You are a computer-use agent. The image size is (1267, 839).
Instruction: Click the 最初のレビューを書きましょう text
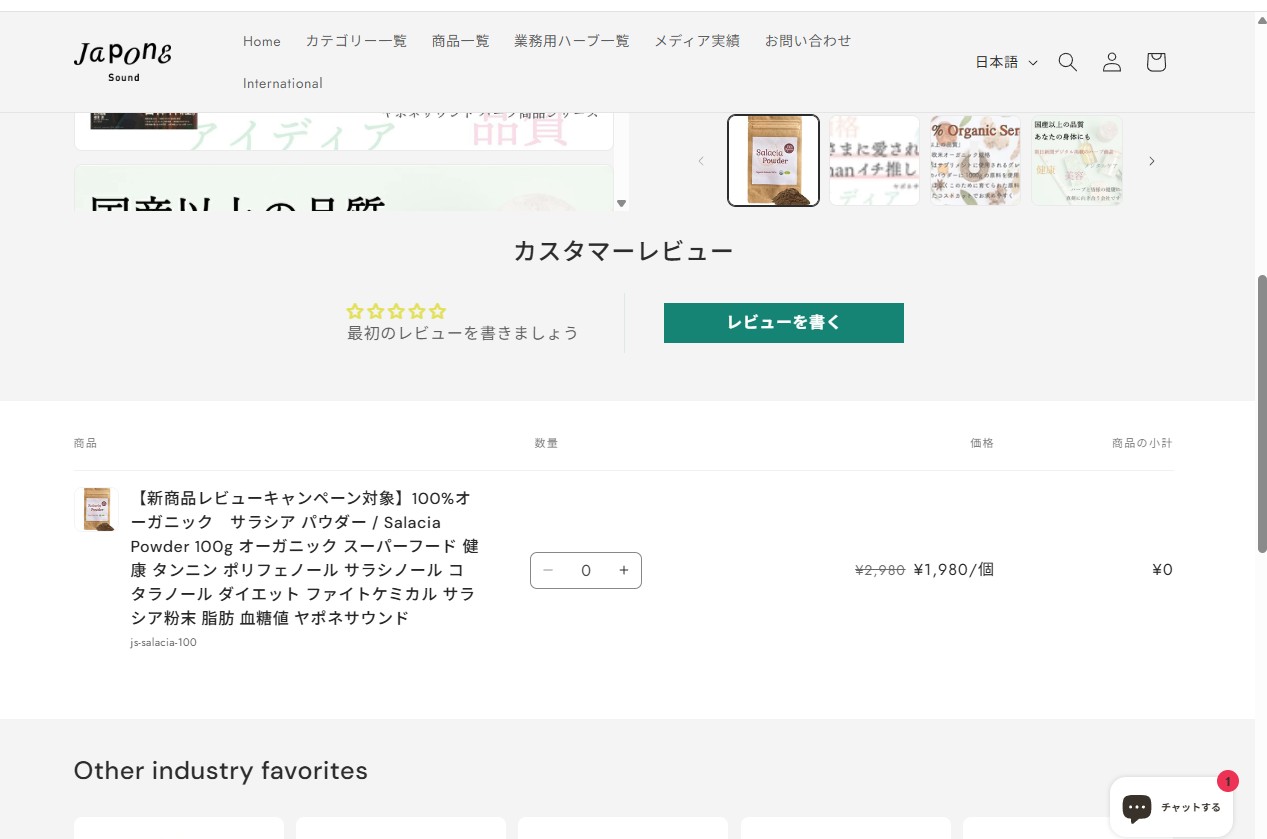pyautogui.click(x=462, y=333)
